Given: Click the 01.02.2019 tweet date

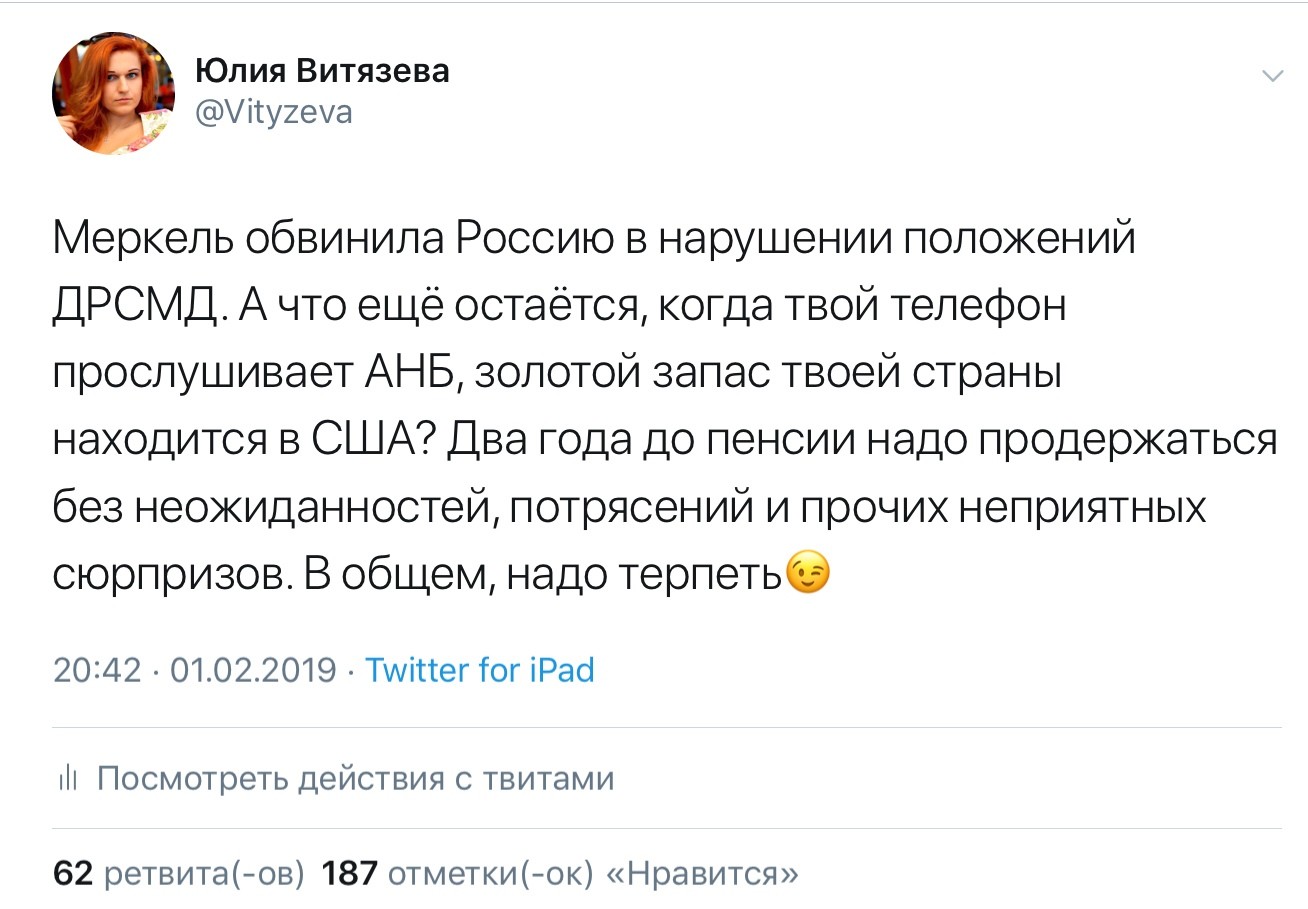Looking at the screenshot, I should 254,669.
